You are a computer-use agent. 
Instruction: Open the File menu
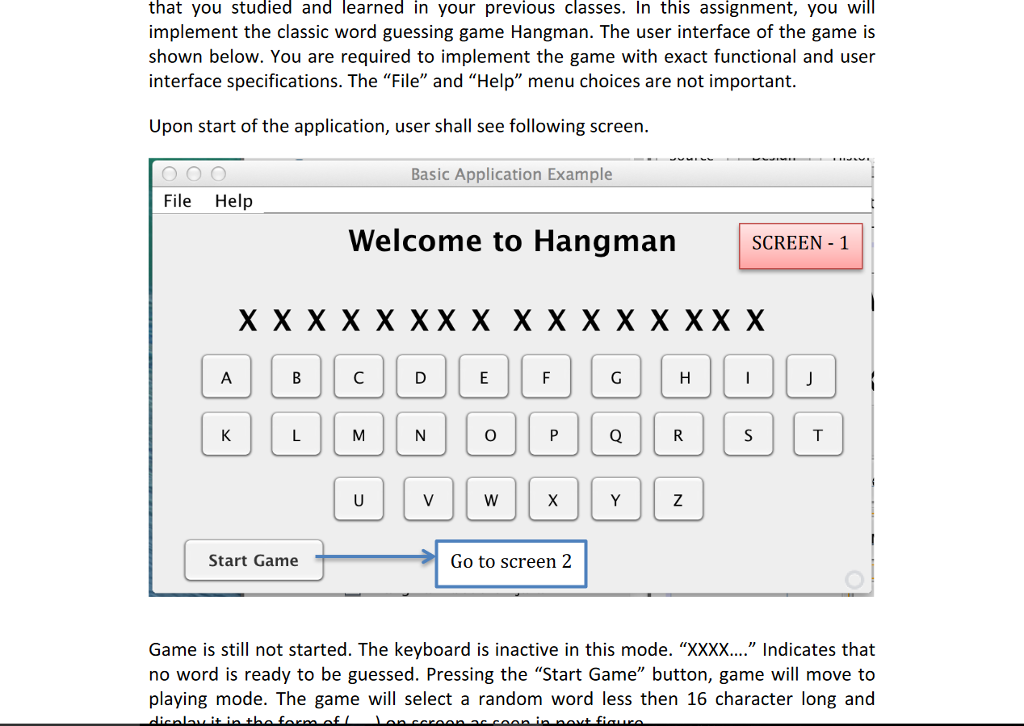pos(176,200)
